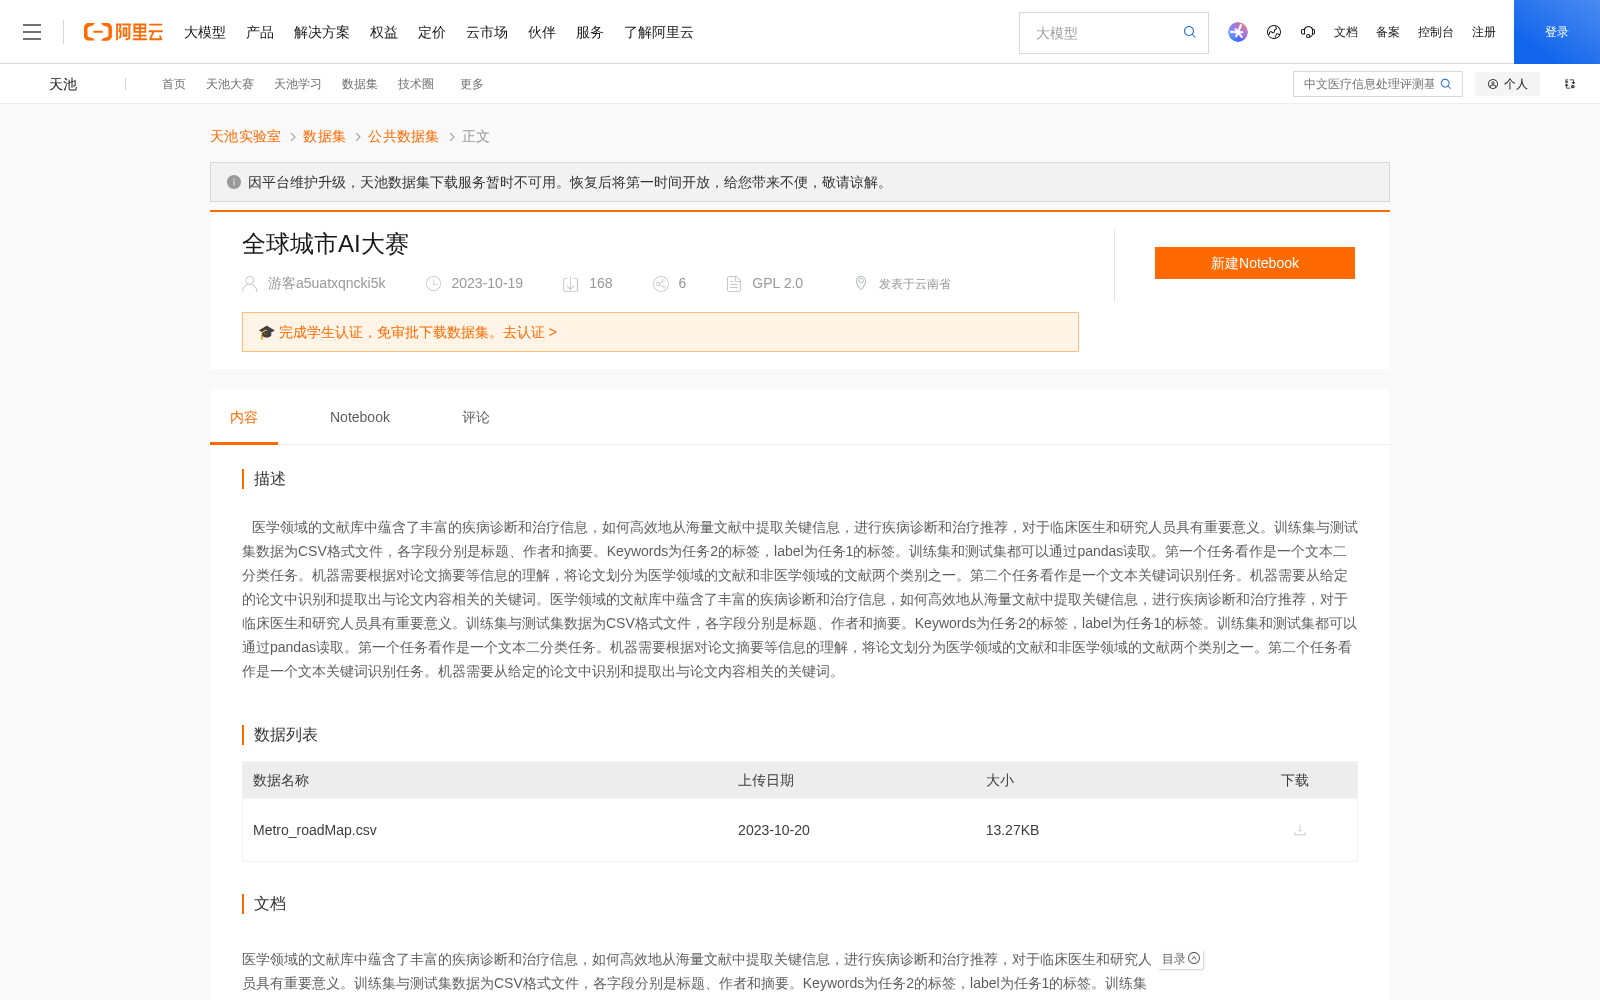Screen dimensions: 1600x1000
Task: Open the 权益 menu
Action: click(x=384, y=32)
